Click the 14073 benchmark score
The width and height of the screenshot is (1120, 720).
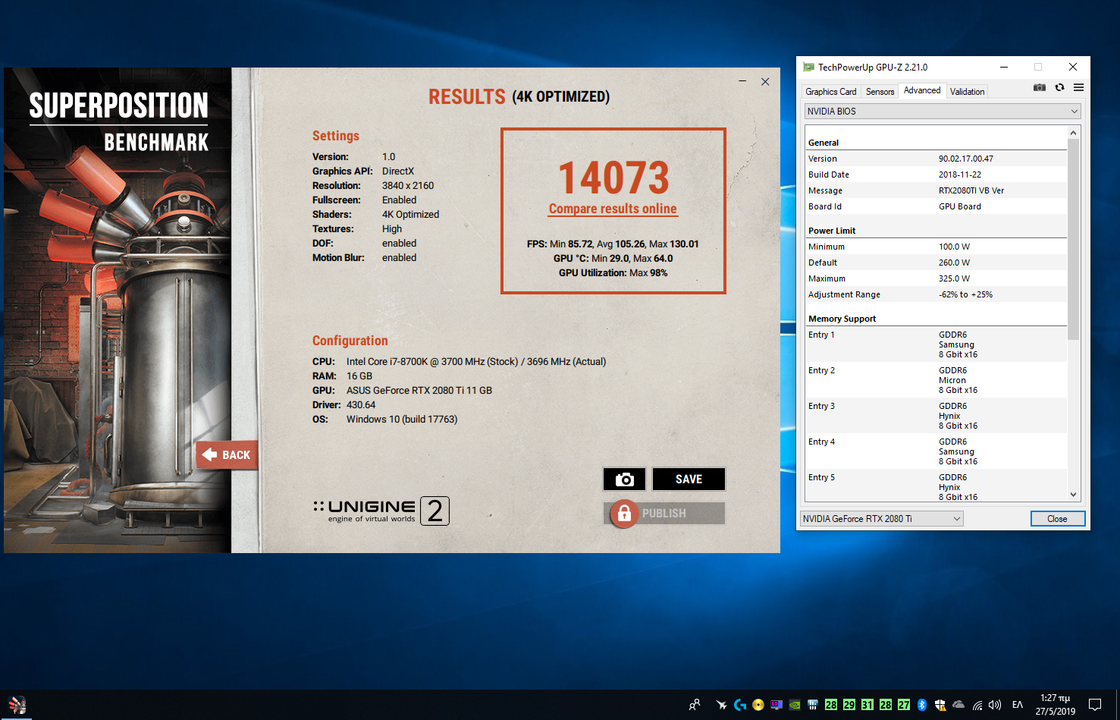pos(614,178)
